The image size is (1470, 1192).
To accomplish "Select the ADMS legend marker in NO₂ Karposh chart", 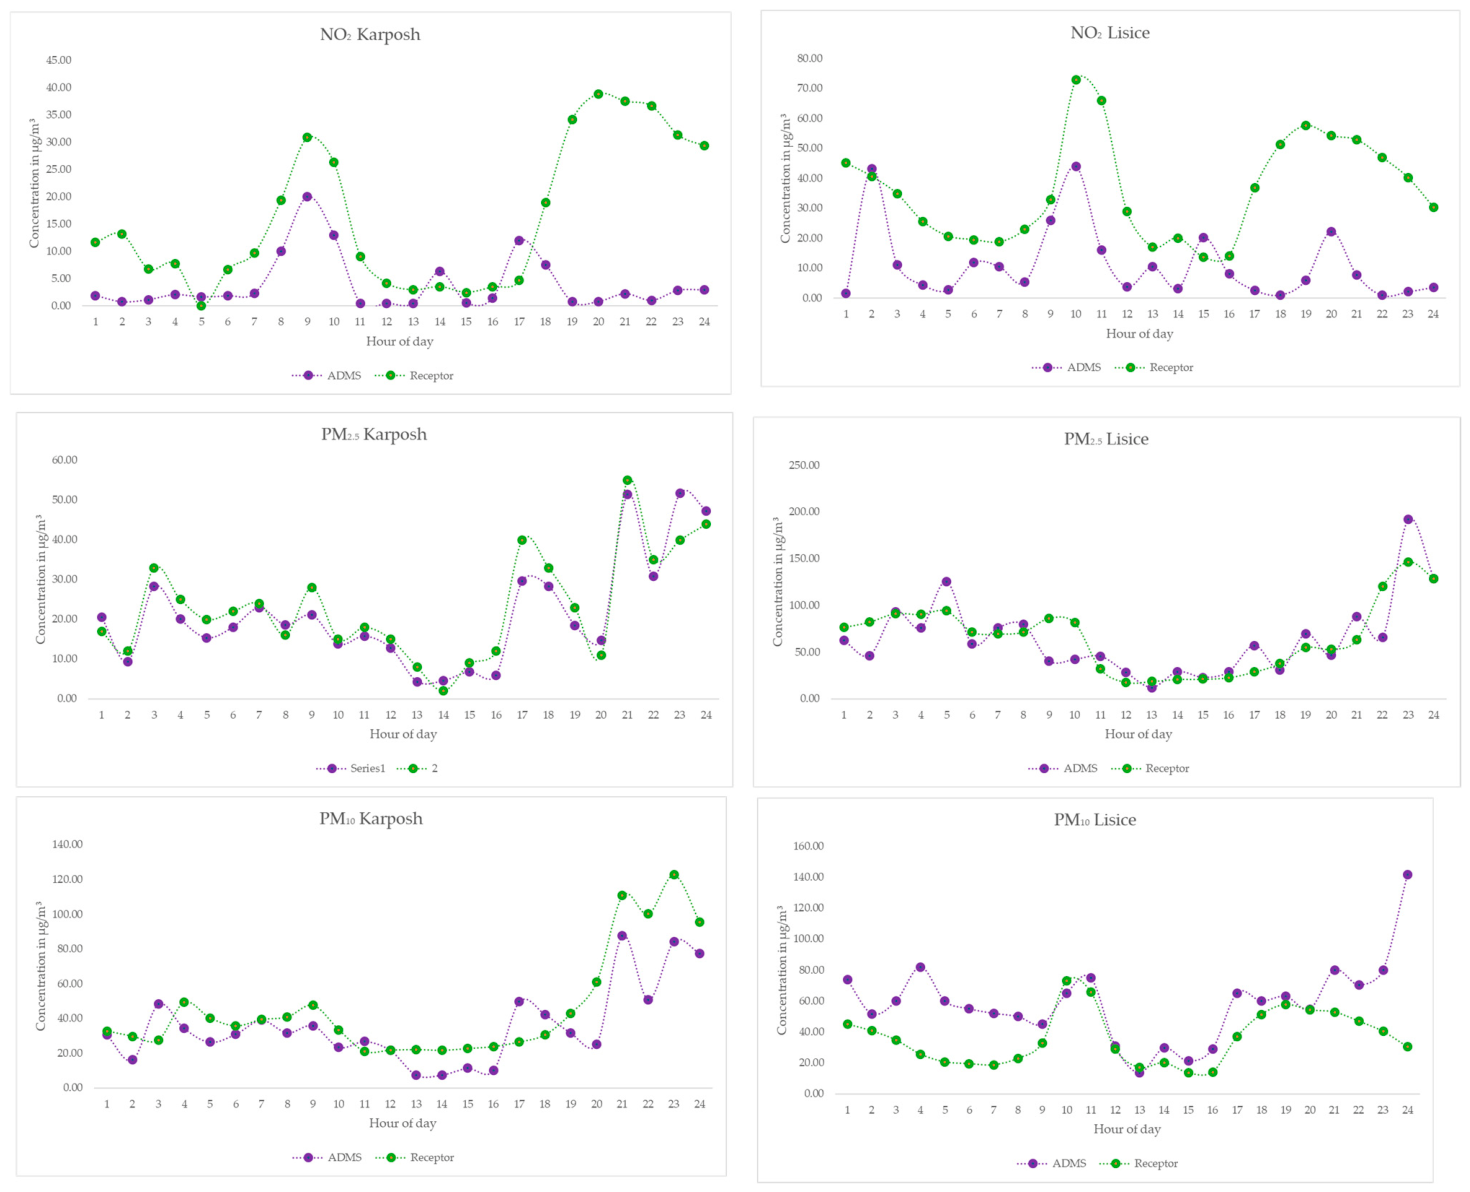I will click(x=308, y=376).
